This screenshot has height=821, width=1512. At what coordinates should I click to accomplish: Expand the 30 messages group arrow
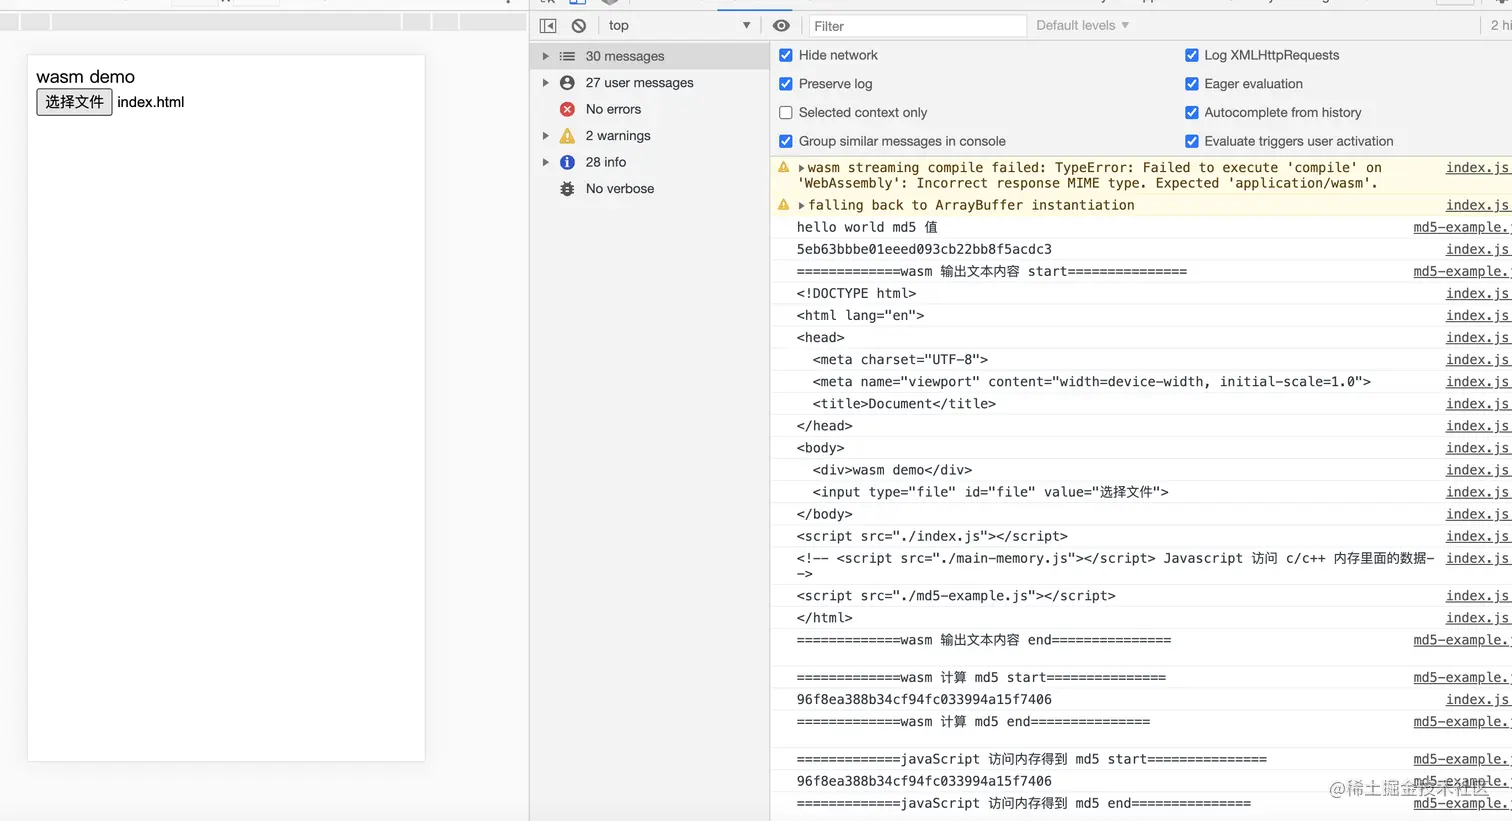(545, 56)
